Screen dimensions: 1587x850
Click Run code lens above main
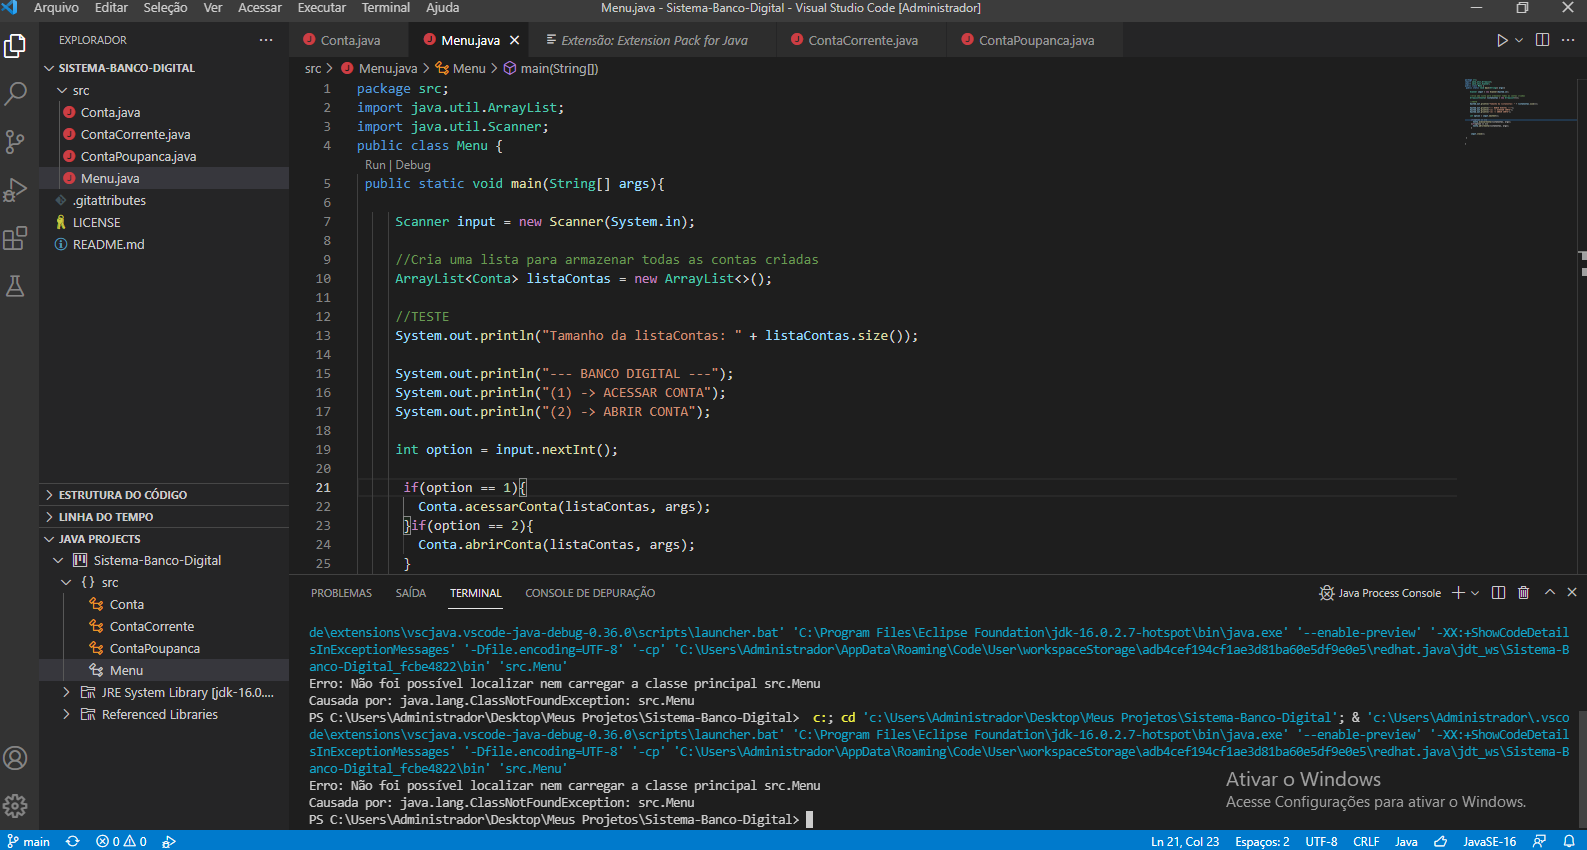(375, 165)
